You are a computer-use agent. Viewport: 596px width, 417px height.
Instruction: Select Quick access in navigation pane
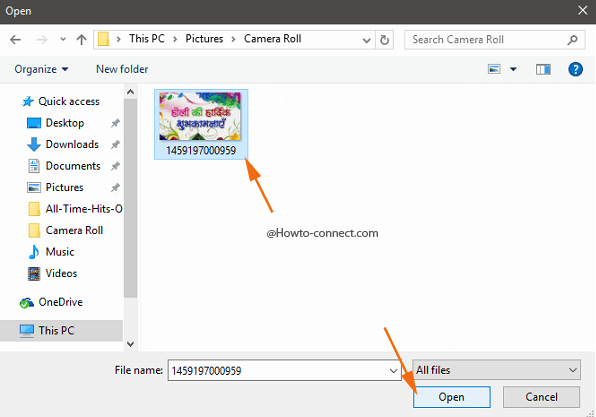pyautogui.click(x=61, y=101)
